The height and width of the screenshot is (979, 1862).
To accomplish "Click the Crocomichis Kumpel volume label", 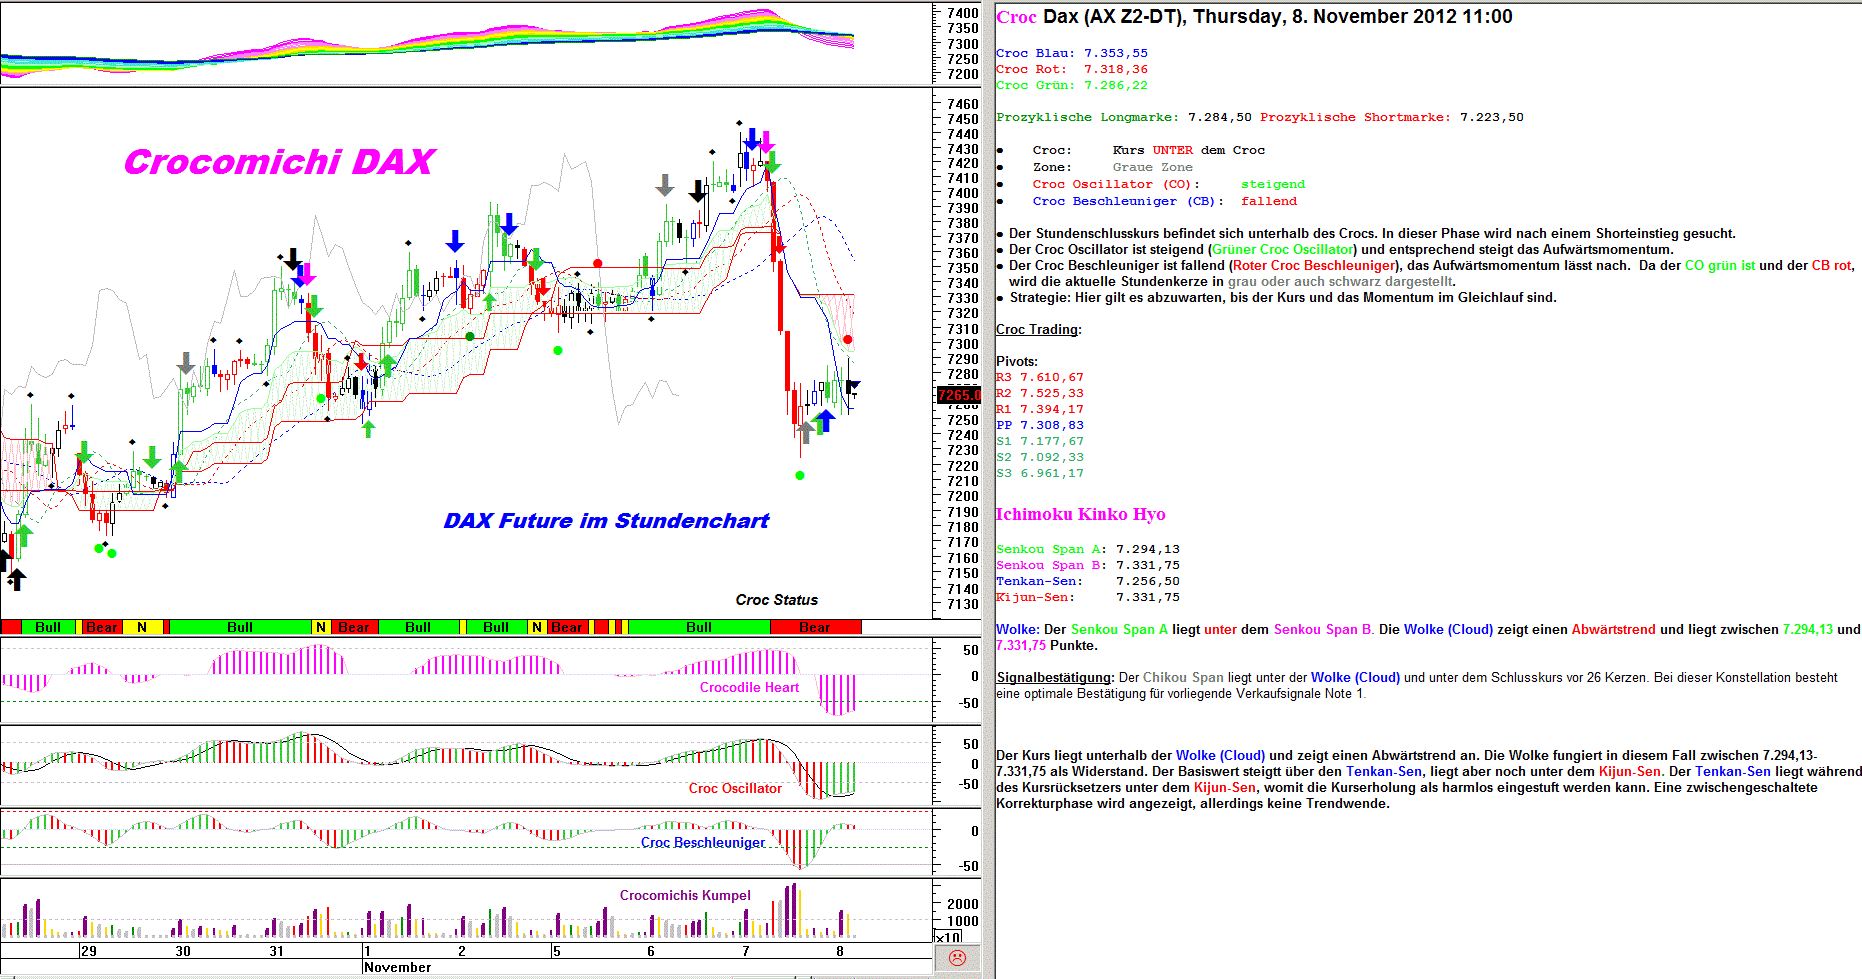I will tap(685, 895).
